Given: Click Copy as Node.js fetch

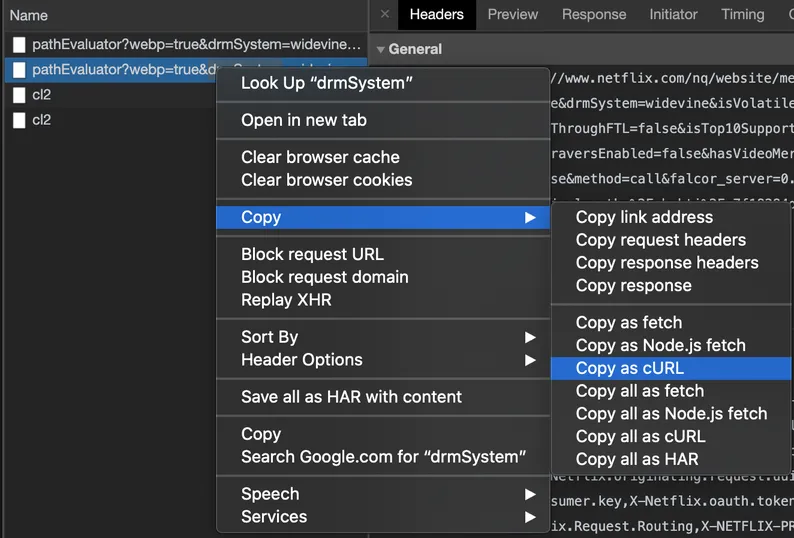Looking at the screenshot, I should click(660, 345).
